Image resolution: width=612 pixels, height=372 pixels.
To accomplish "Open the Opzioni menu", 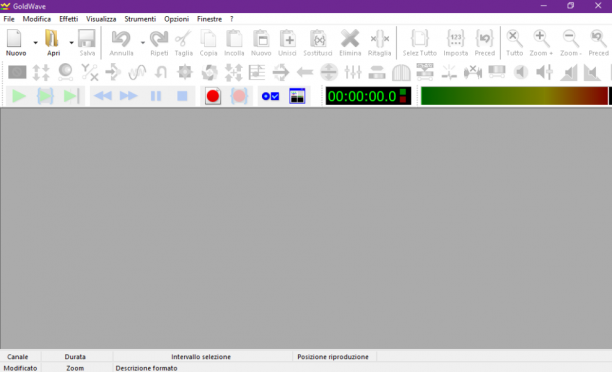I will [176, 19].
